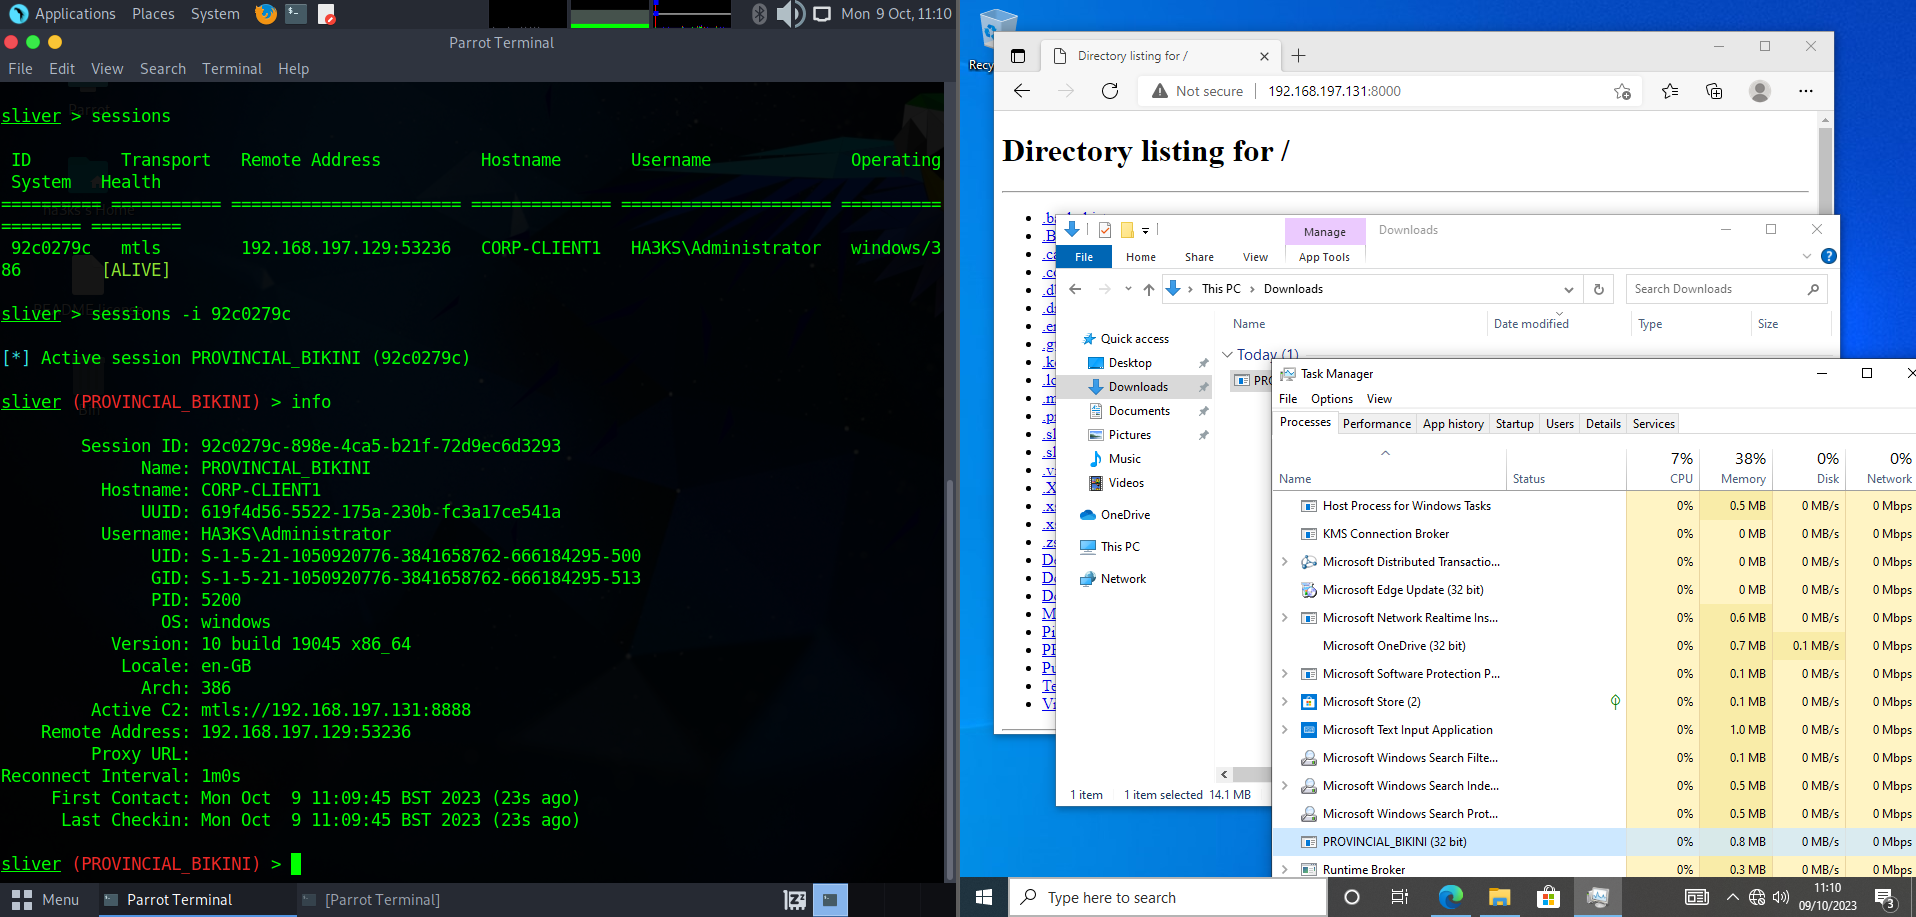
Task: Expand Microsoft Store (2) process
Action: point(1285,702)
